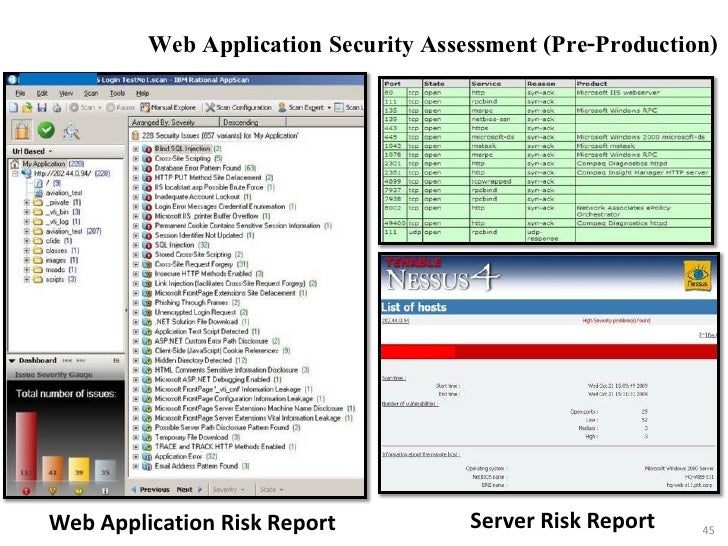Screen dimensions: 728x546
Task: Open the Tools menu
Action: pyautogui.click(x=117, y=93)
